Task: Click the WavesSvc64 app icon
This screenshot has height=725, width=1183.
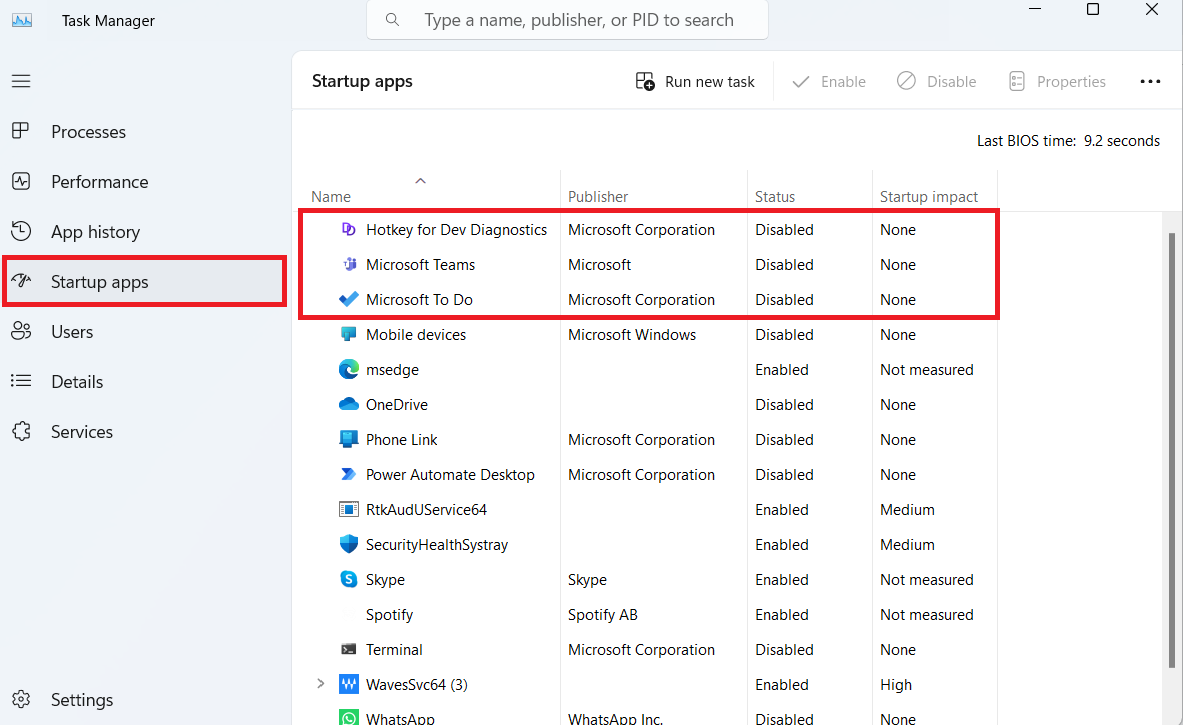Action: click(349, 684)
